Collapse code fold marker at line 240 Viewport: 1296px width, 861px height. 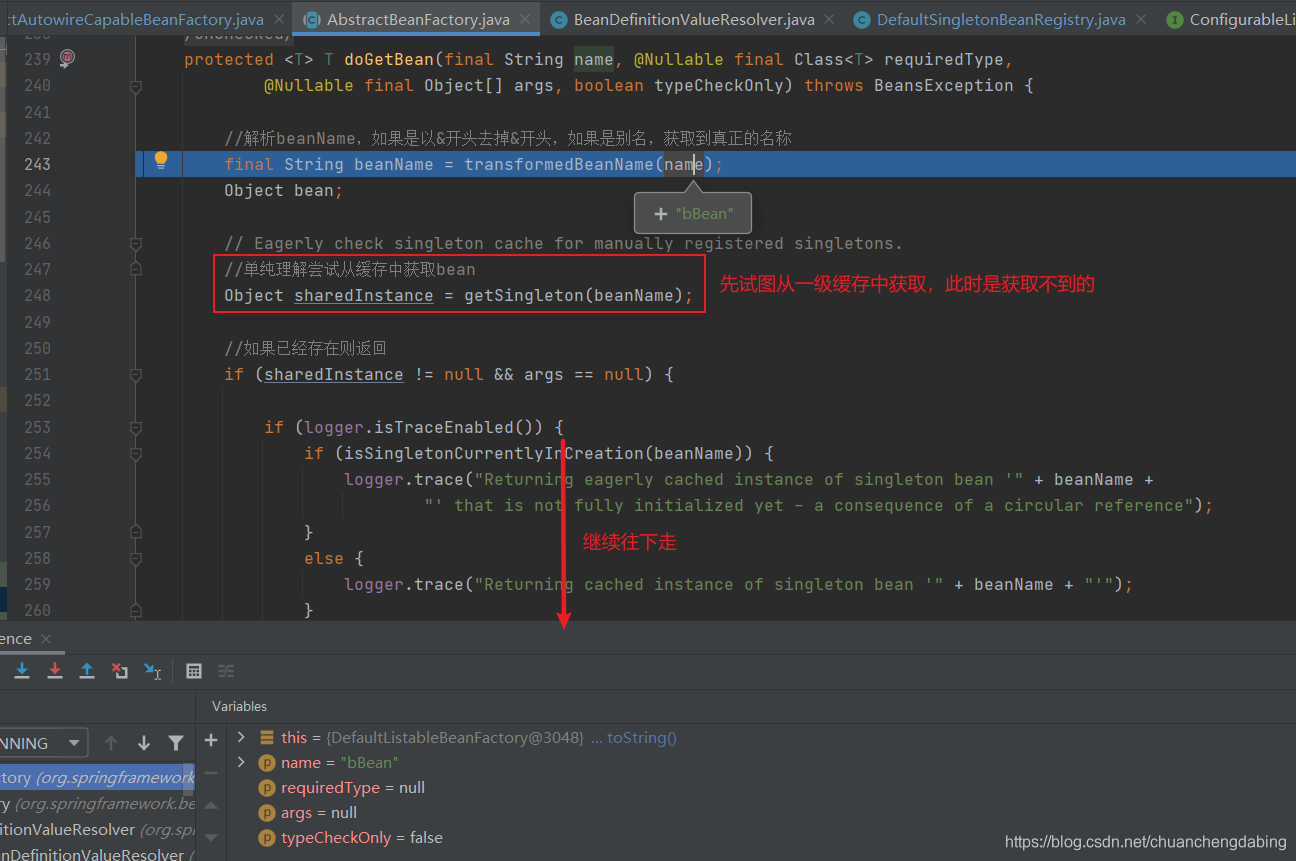coord(136,87)
